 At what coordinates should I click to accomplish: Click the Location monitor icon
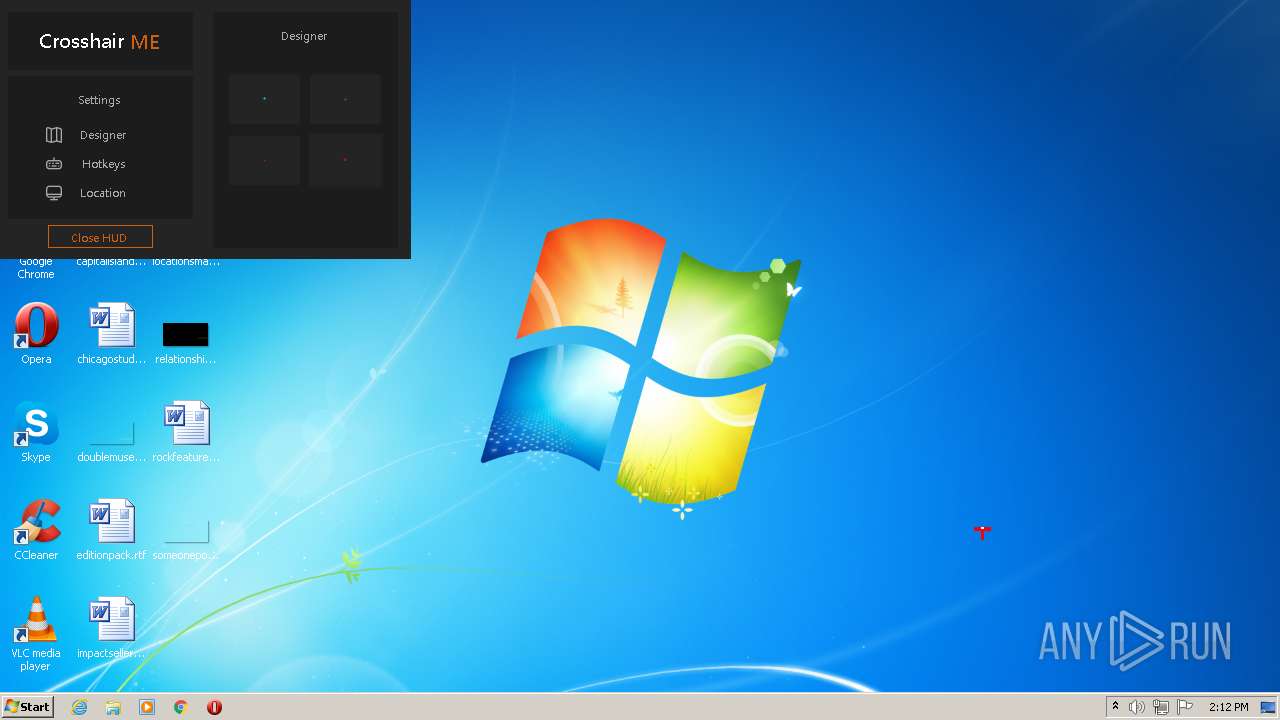54,193
